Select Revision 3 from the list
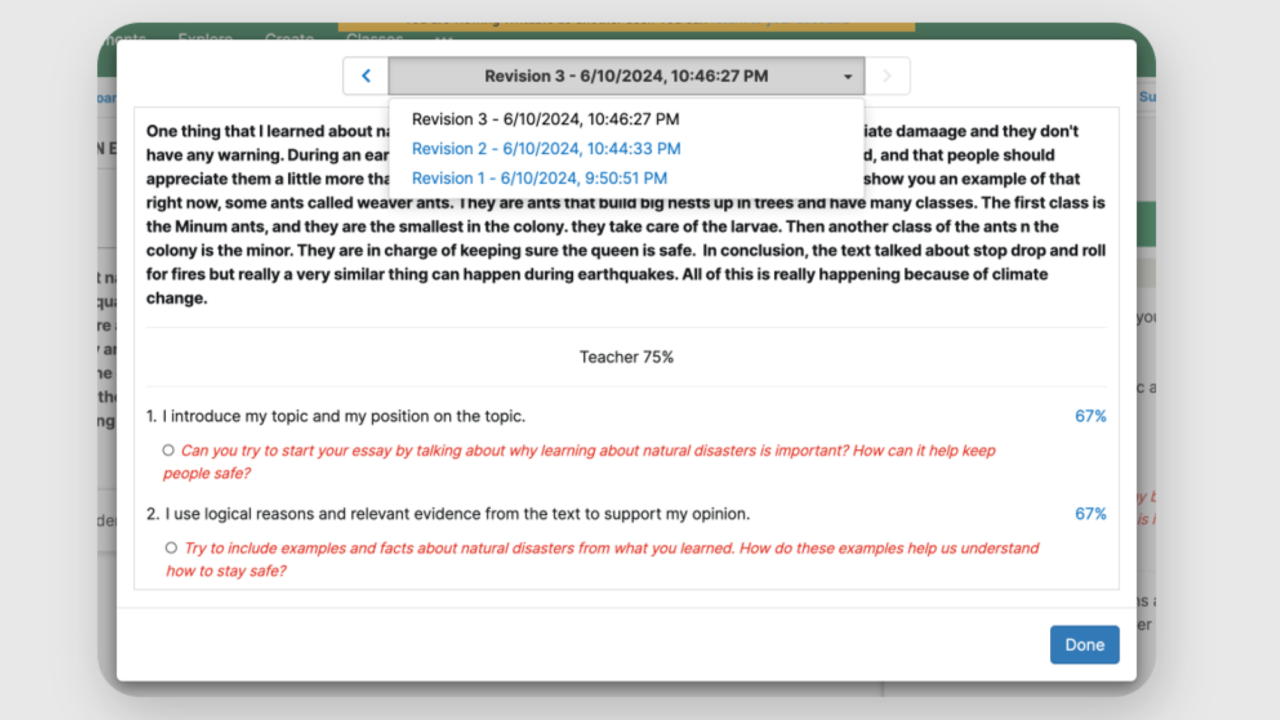Screen dimensions: 1280x720 pos(545,119)
